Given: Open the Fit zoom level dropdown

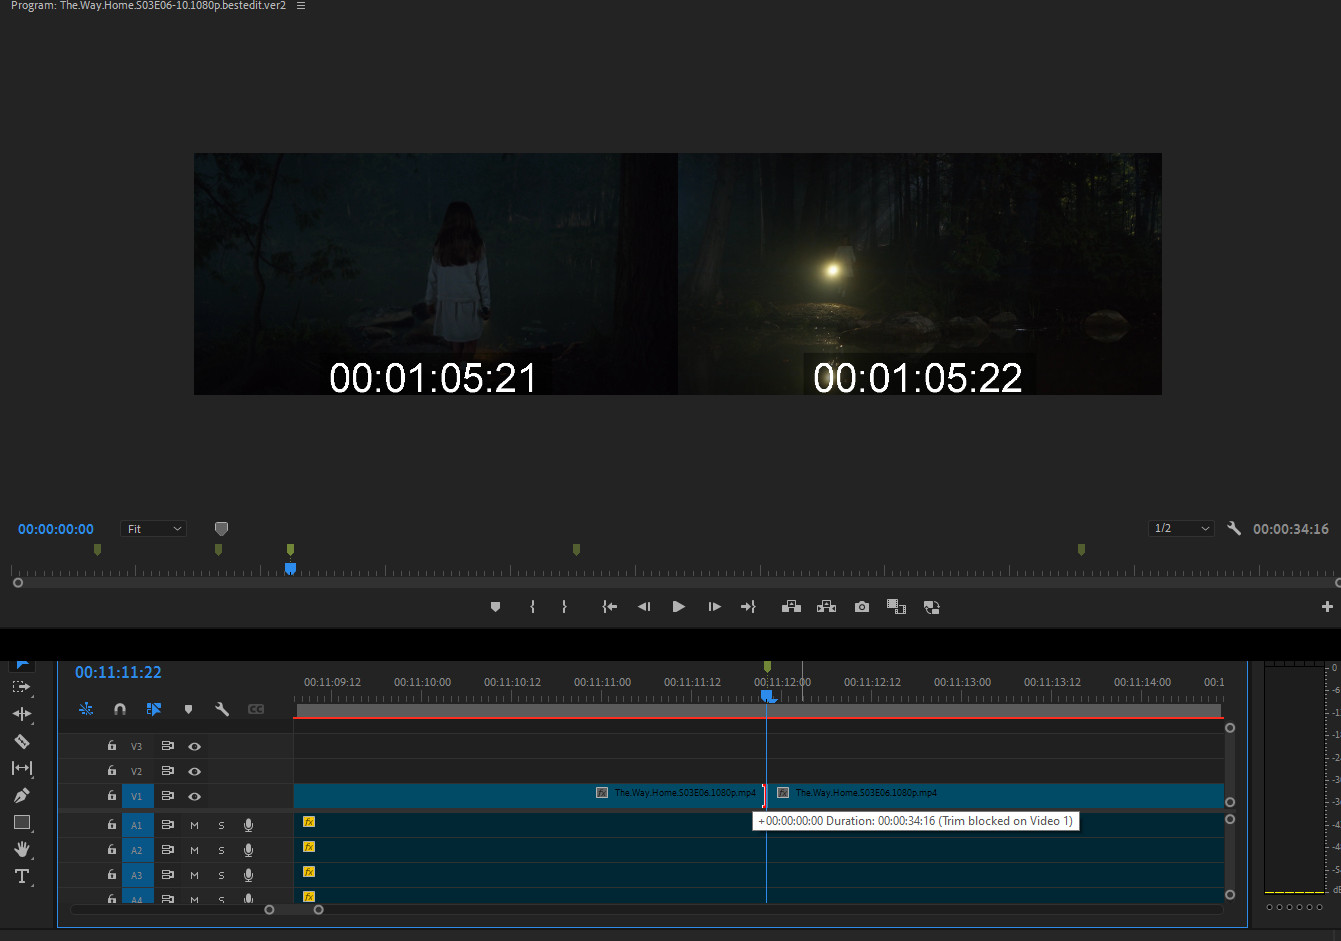Looking at the screenshot, I should (x=153, y=529).
